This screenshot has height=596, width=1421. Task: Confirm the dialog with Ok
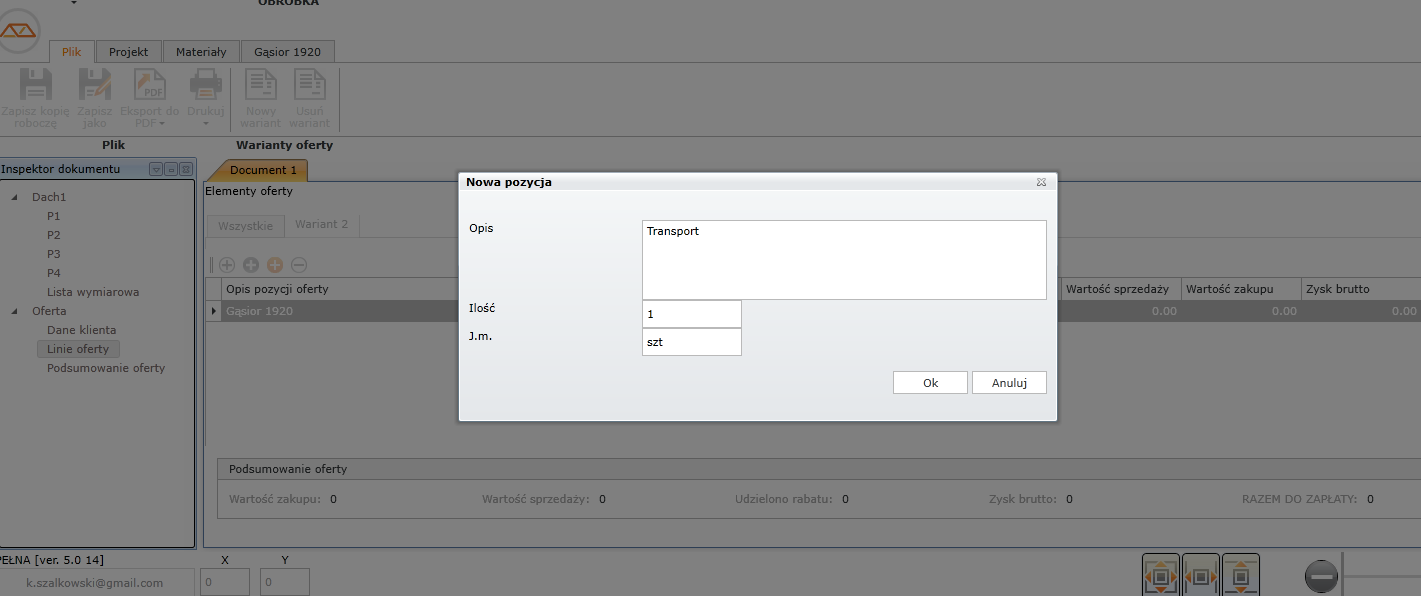coord(930,383)
